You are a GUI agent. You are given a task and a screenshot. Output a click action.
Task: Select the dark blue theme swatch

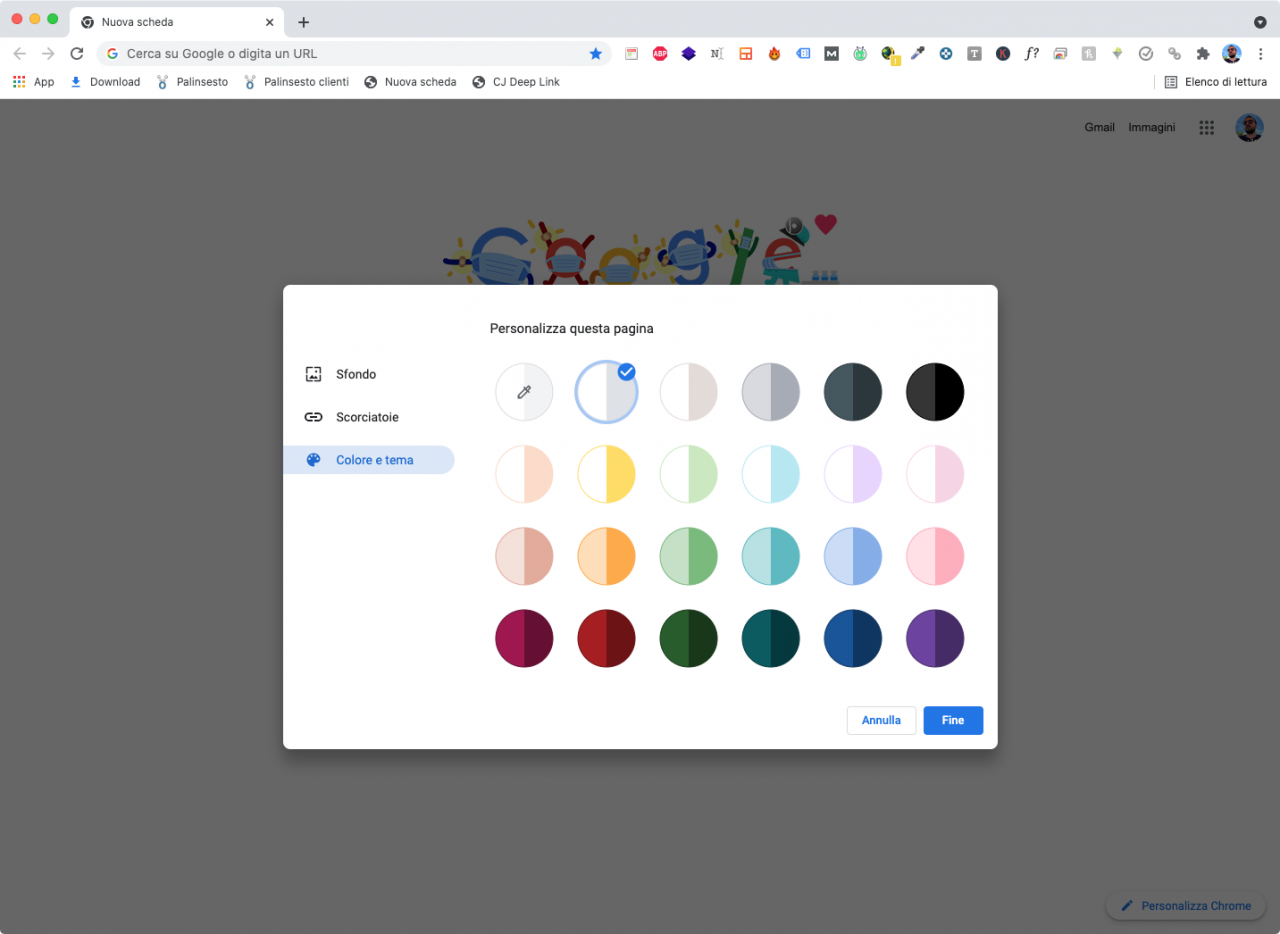pos(852,638)
